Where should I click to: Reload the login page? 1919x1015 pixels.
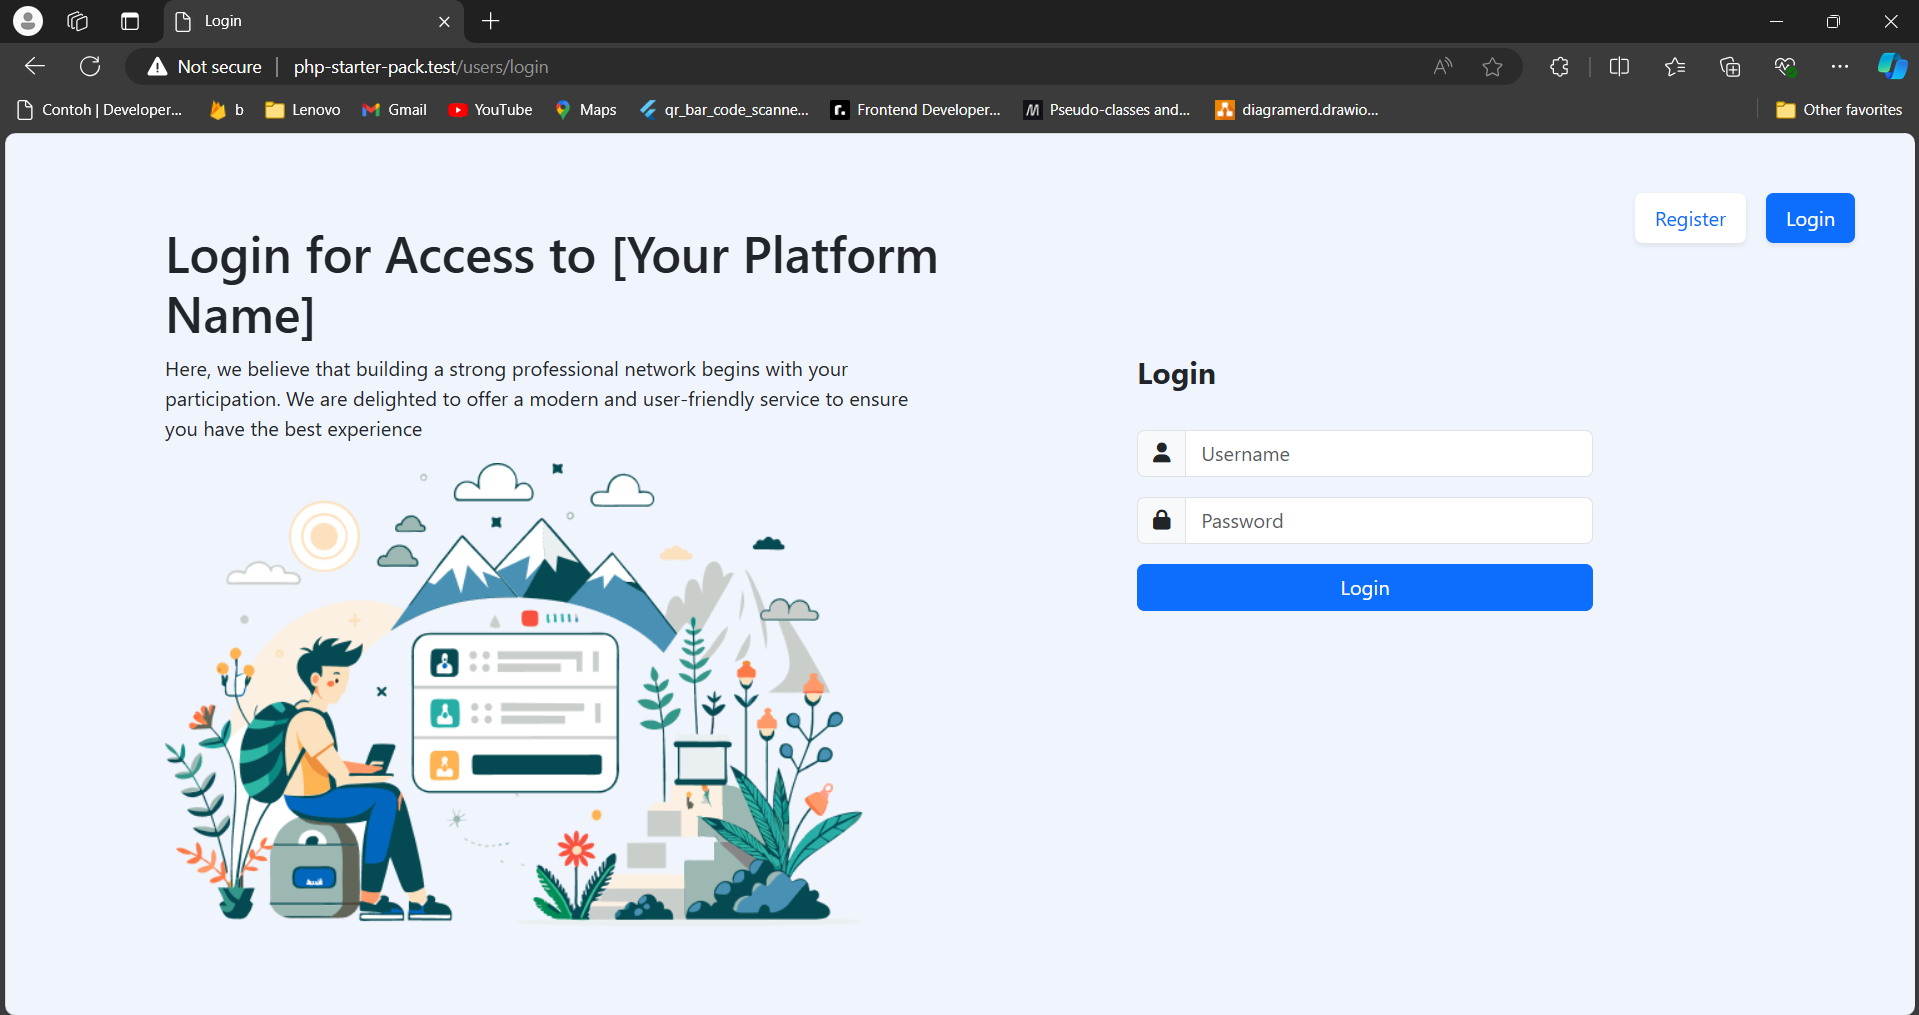[90, 67]
